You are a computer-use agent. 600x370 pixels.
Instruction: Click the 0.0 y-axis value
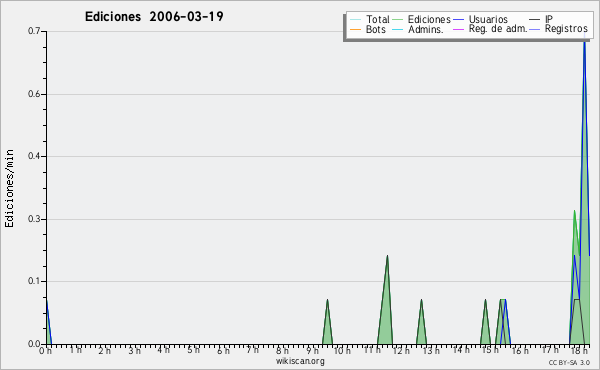coord(34,344)
